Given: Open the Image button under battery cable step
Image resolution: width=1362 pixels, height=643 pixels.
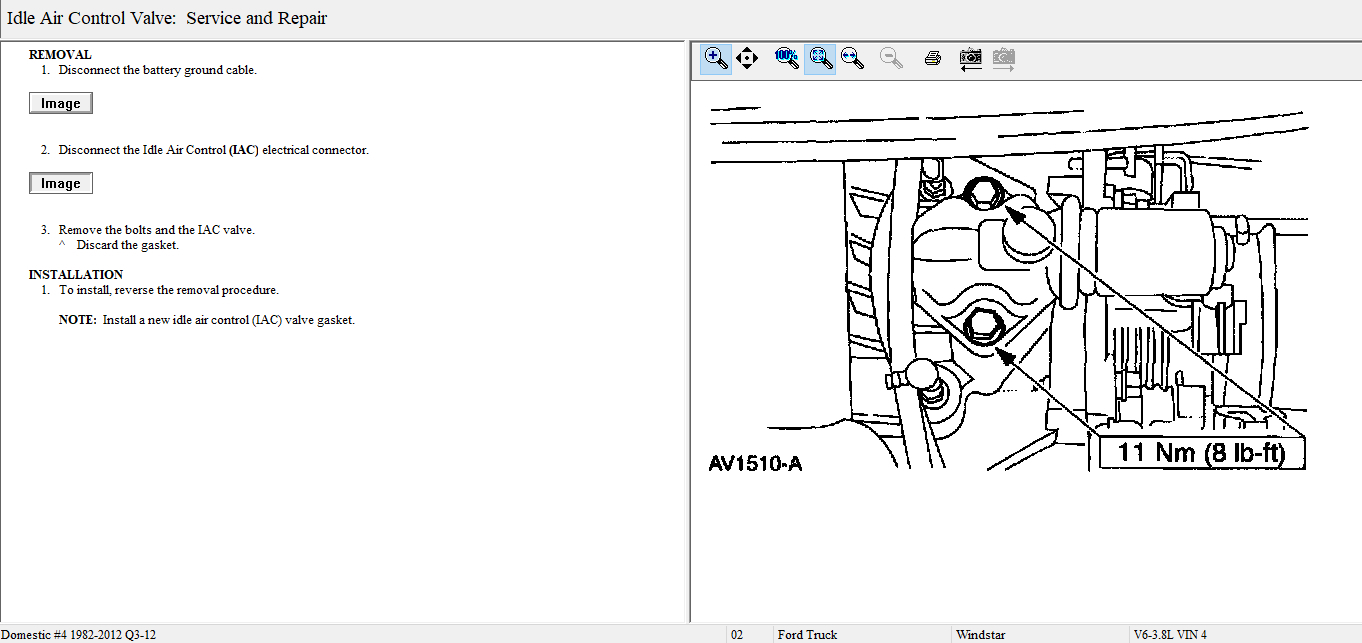Looking at the screenshot, I should pos(61,104).
